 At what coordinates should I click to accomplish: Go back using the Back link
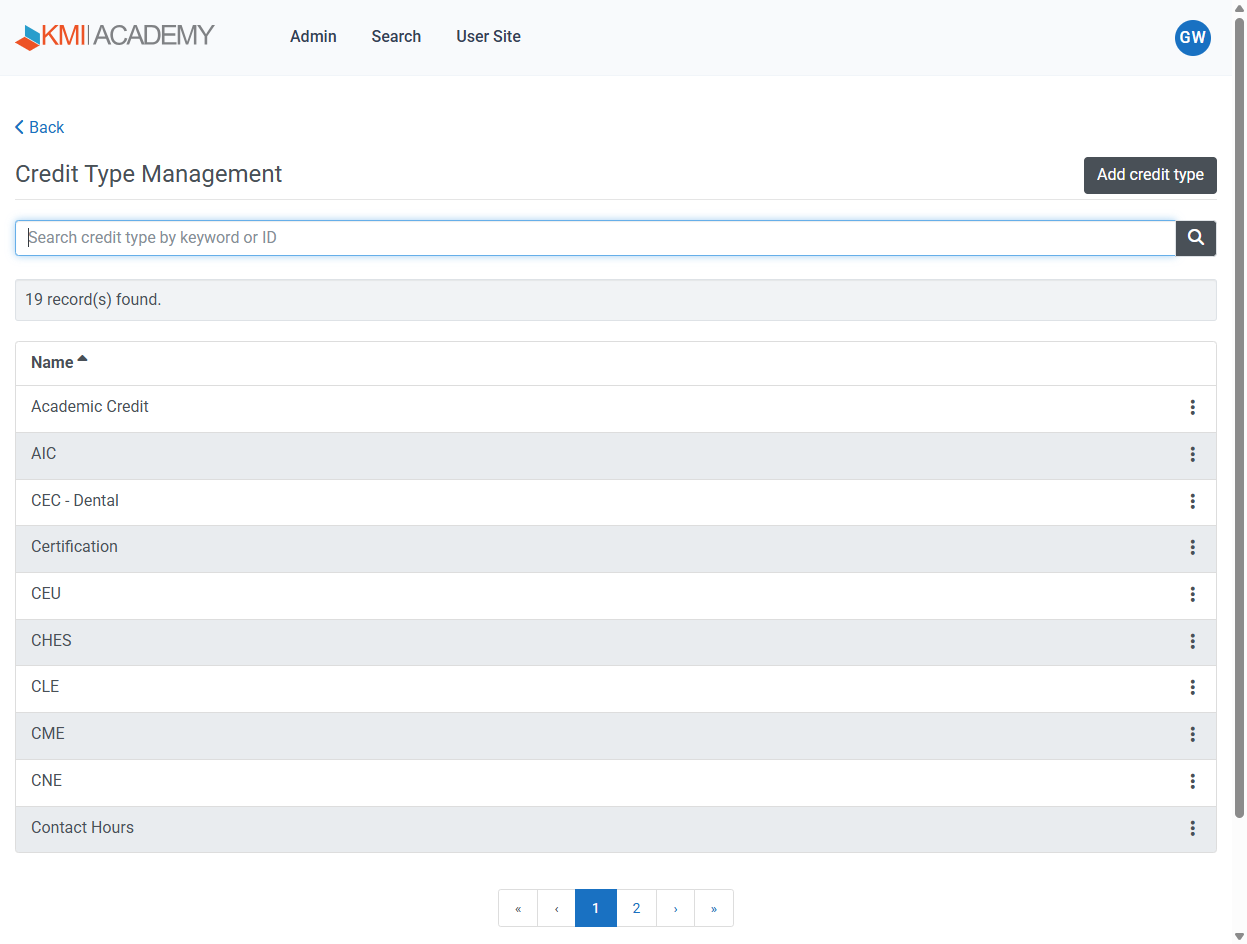[x=40, y=127]
